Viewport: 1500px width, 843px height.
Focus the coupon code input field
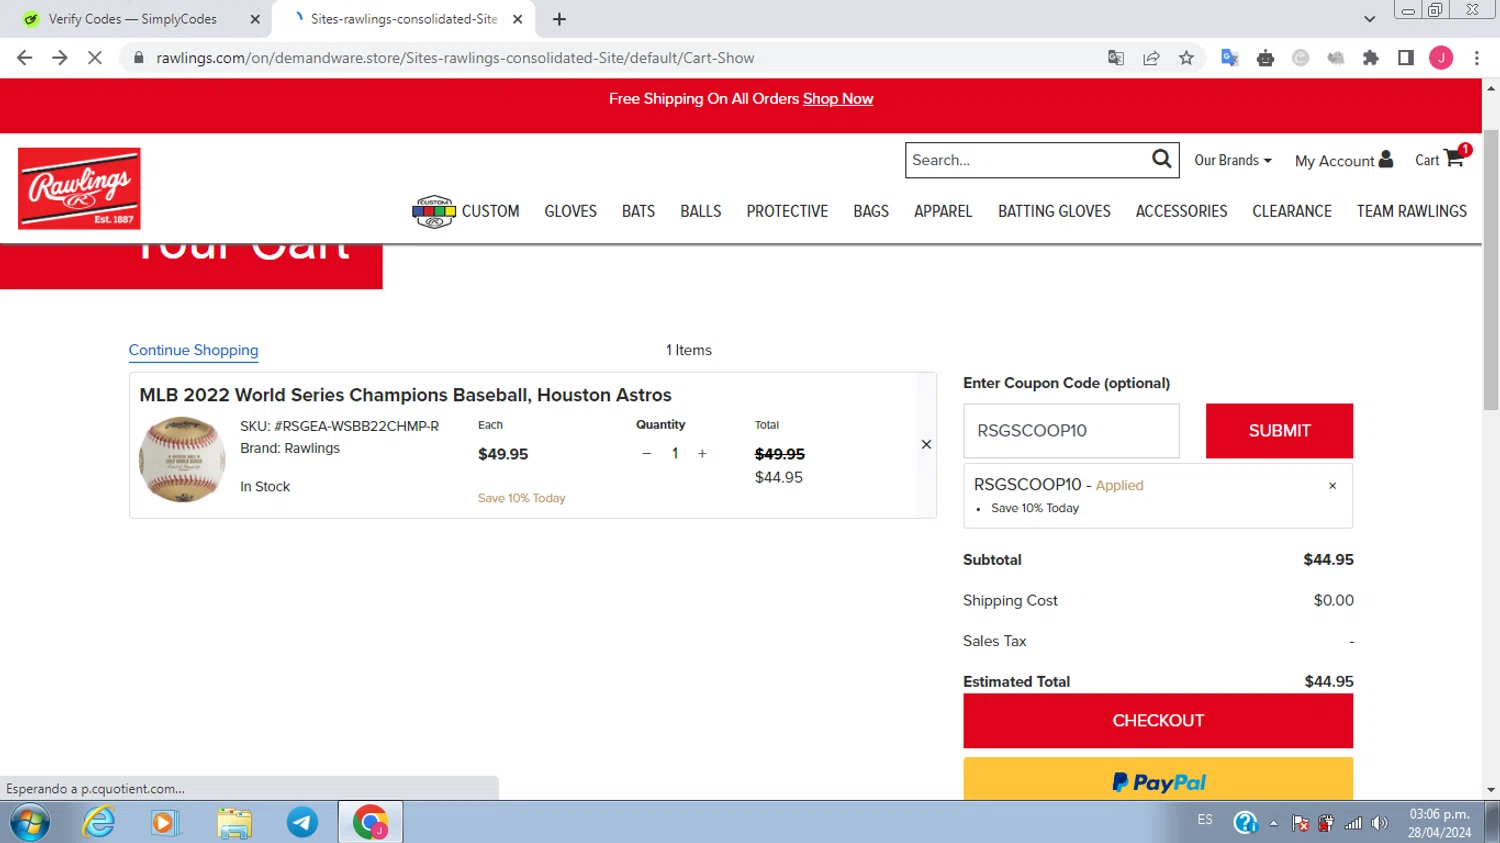(x=1071, y=431)
